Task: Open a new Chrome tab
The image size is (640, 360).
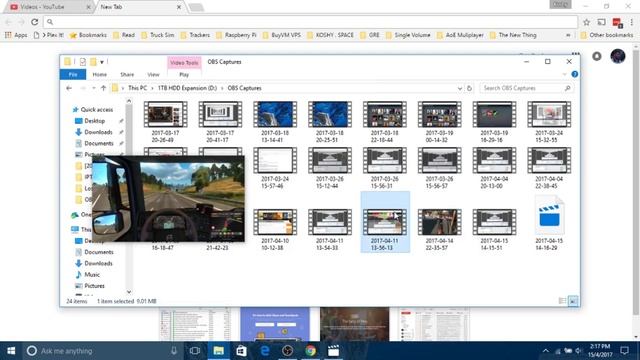Action: tap(196, 7)
